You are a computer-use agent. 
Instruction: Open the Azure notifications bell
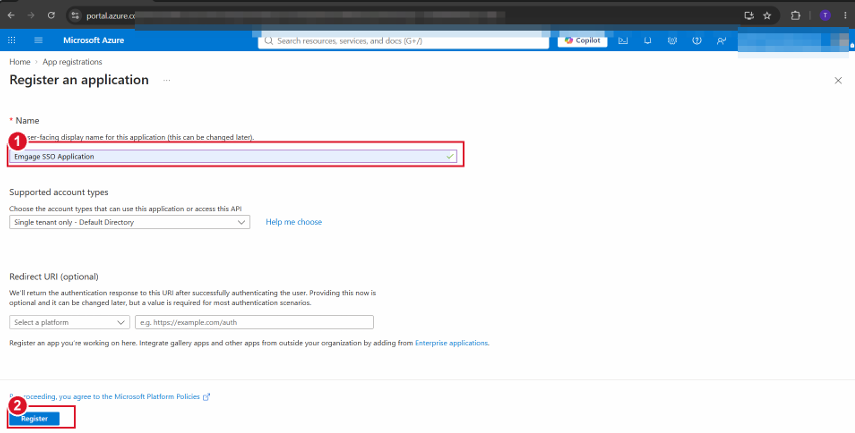(x=647, y=40)
